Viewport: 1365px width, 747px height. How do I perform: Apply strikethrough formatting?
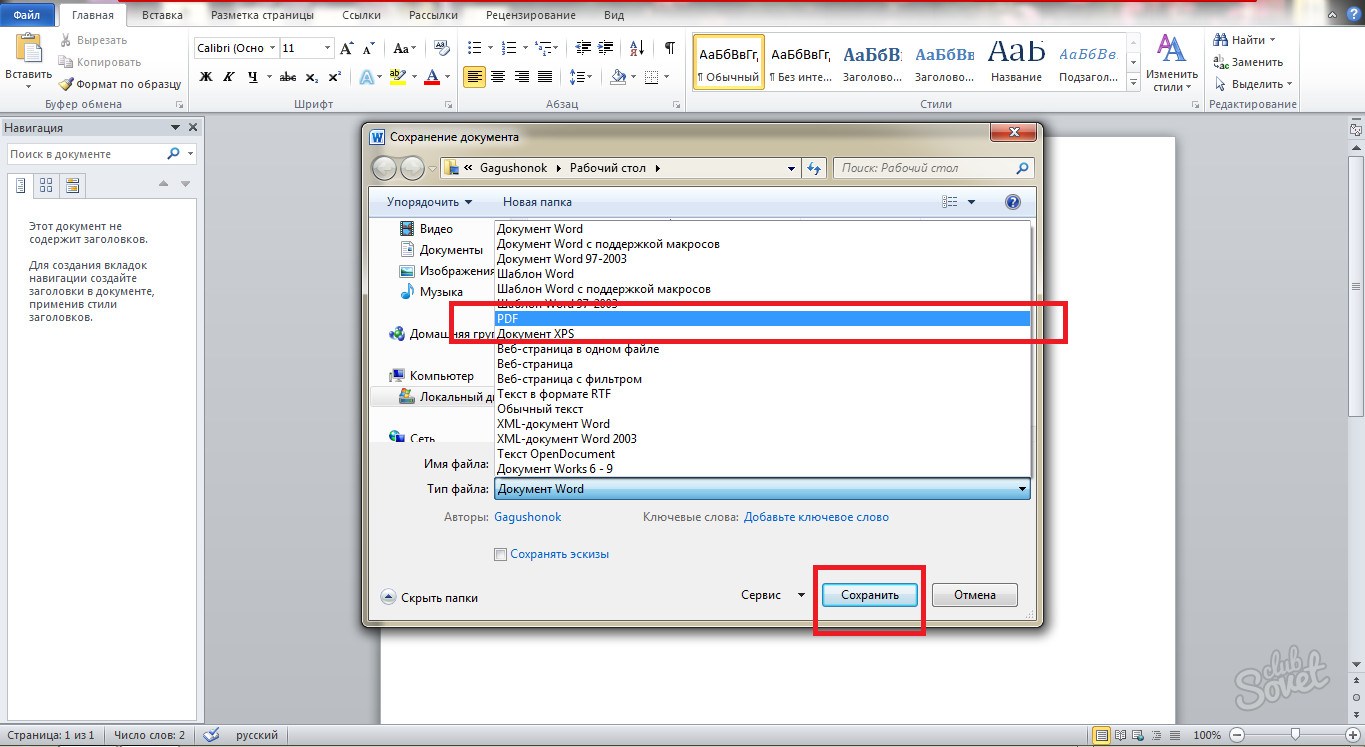click(x=288, y=77)
